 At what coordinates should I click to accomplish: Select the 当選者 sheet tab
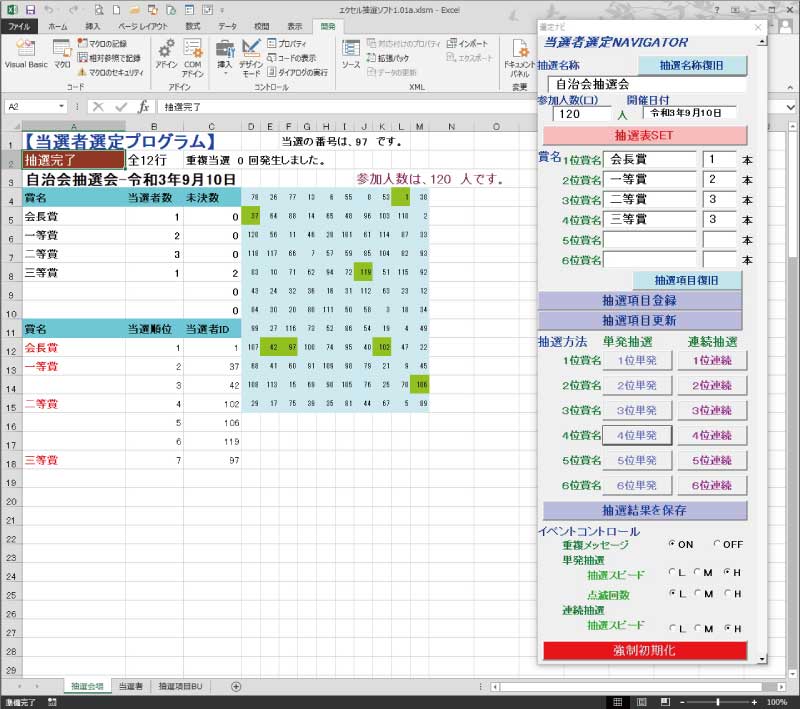click(x=131, y=687)
